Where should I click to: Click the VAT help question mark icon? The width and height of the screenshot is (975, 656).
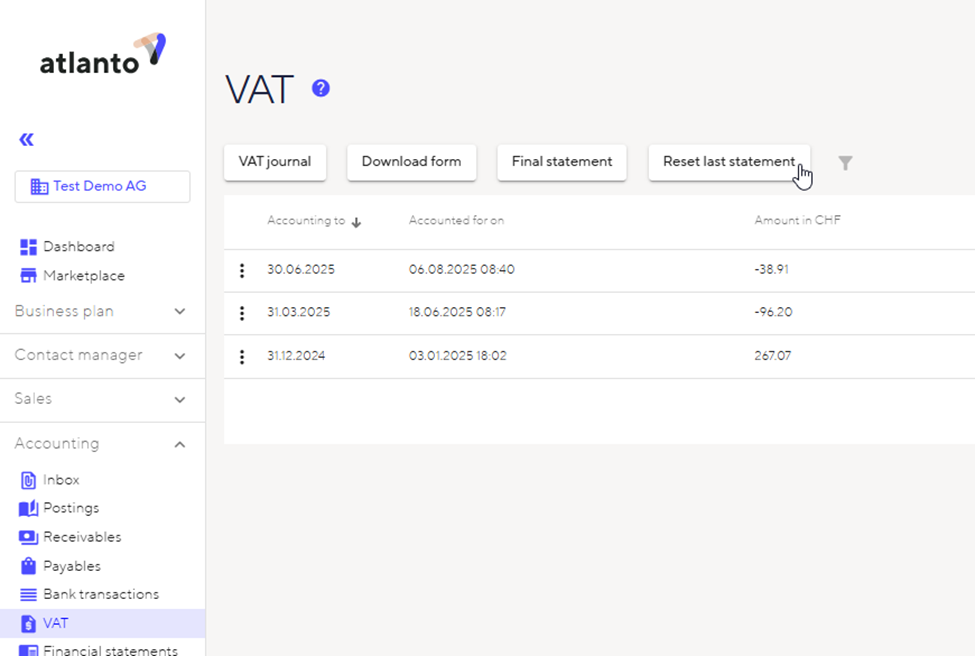coord(320,89)
